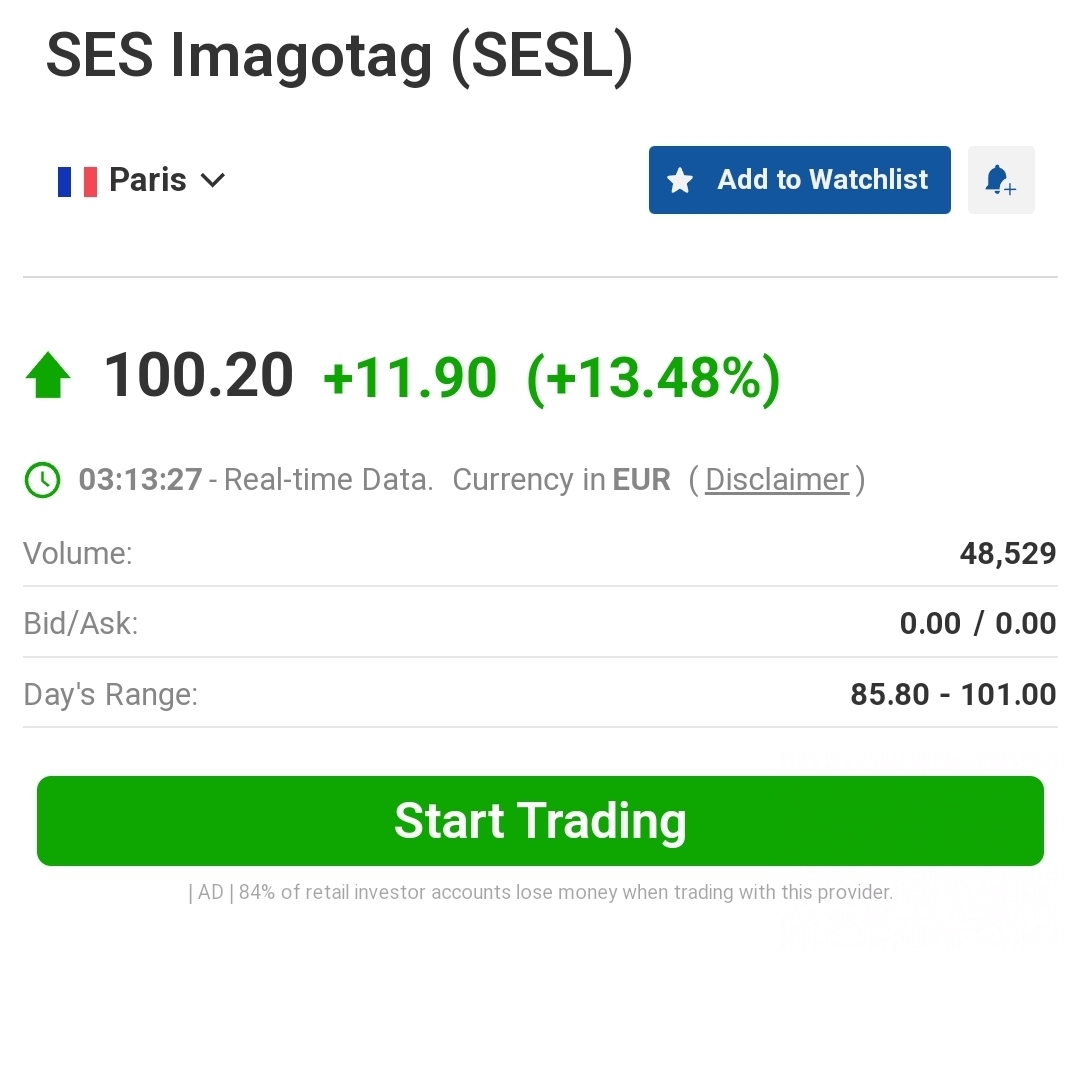This screenshot has height=1087, width=1080.
Task: Tap the green Start Trading button
Action: pyautogui.click(x=540, y=821)
